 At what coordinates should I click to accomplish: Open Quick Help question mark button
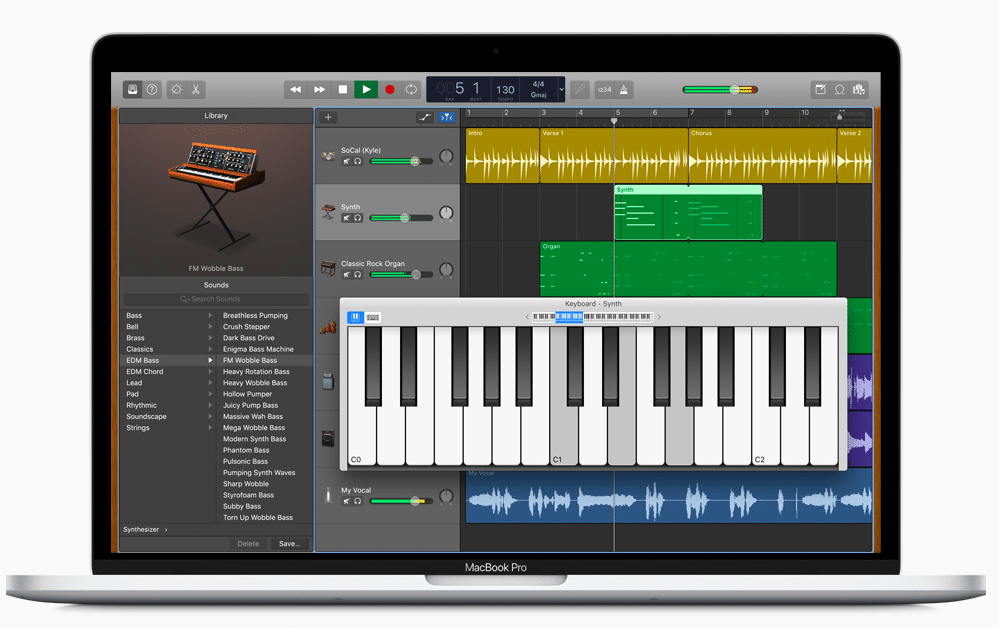(152, 89)
